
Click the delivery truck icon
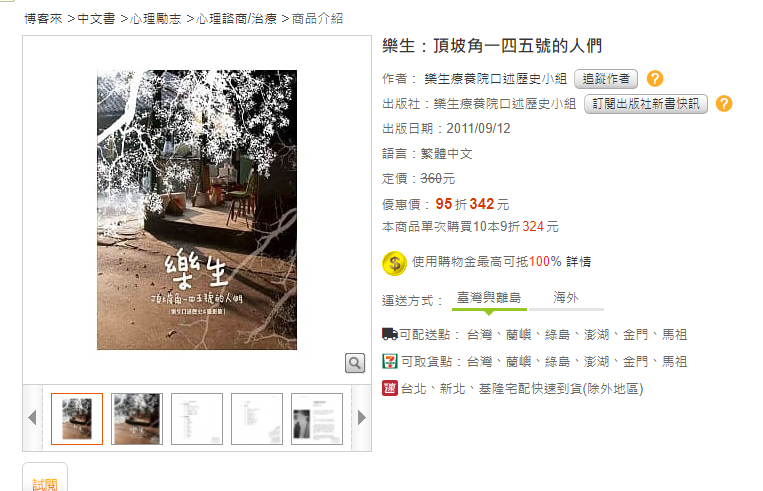tap(390, 334)
